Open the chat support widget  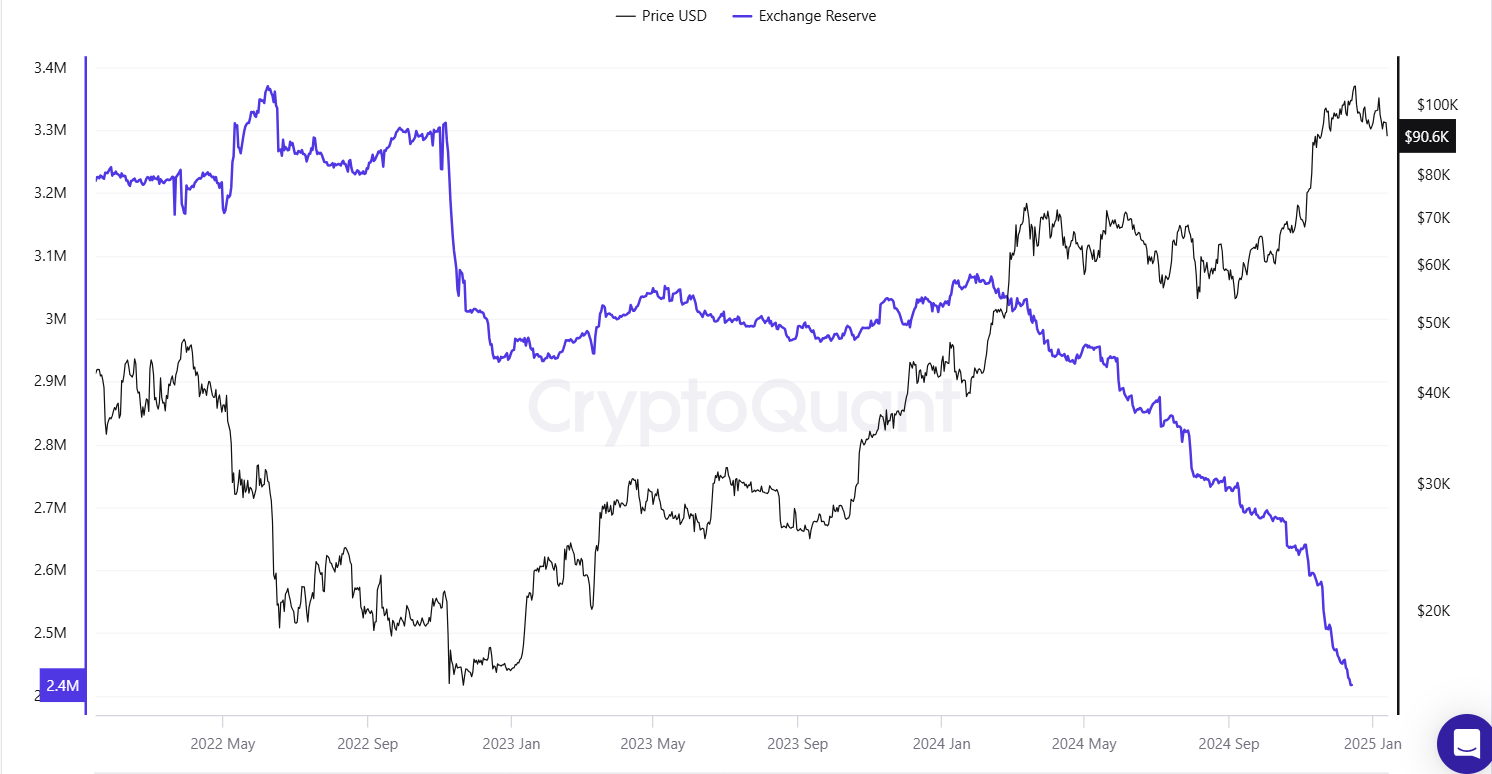pyautogui.click(x=1466, y=744)
